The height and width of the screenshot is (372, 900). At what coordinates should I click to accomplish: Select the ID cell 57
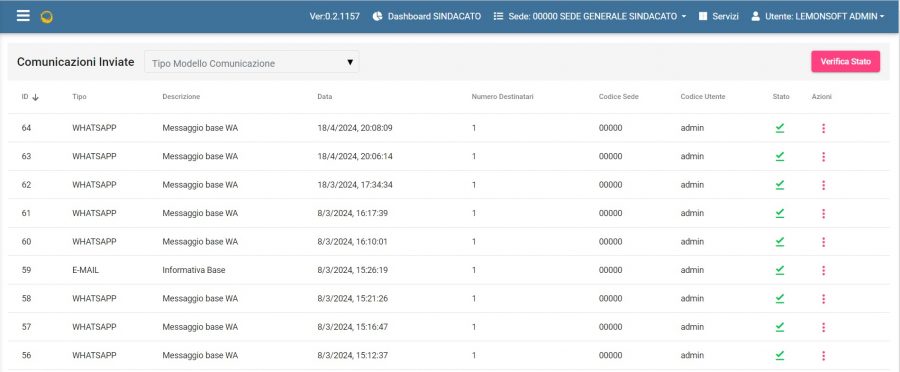[x=26, y=327]
